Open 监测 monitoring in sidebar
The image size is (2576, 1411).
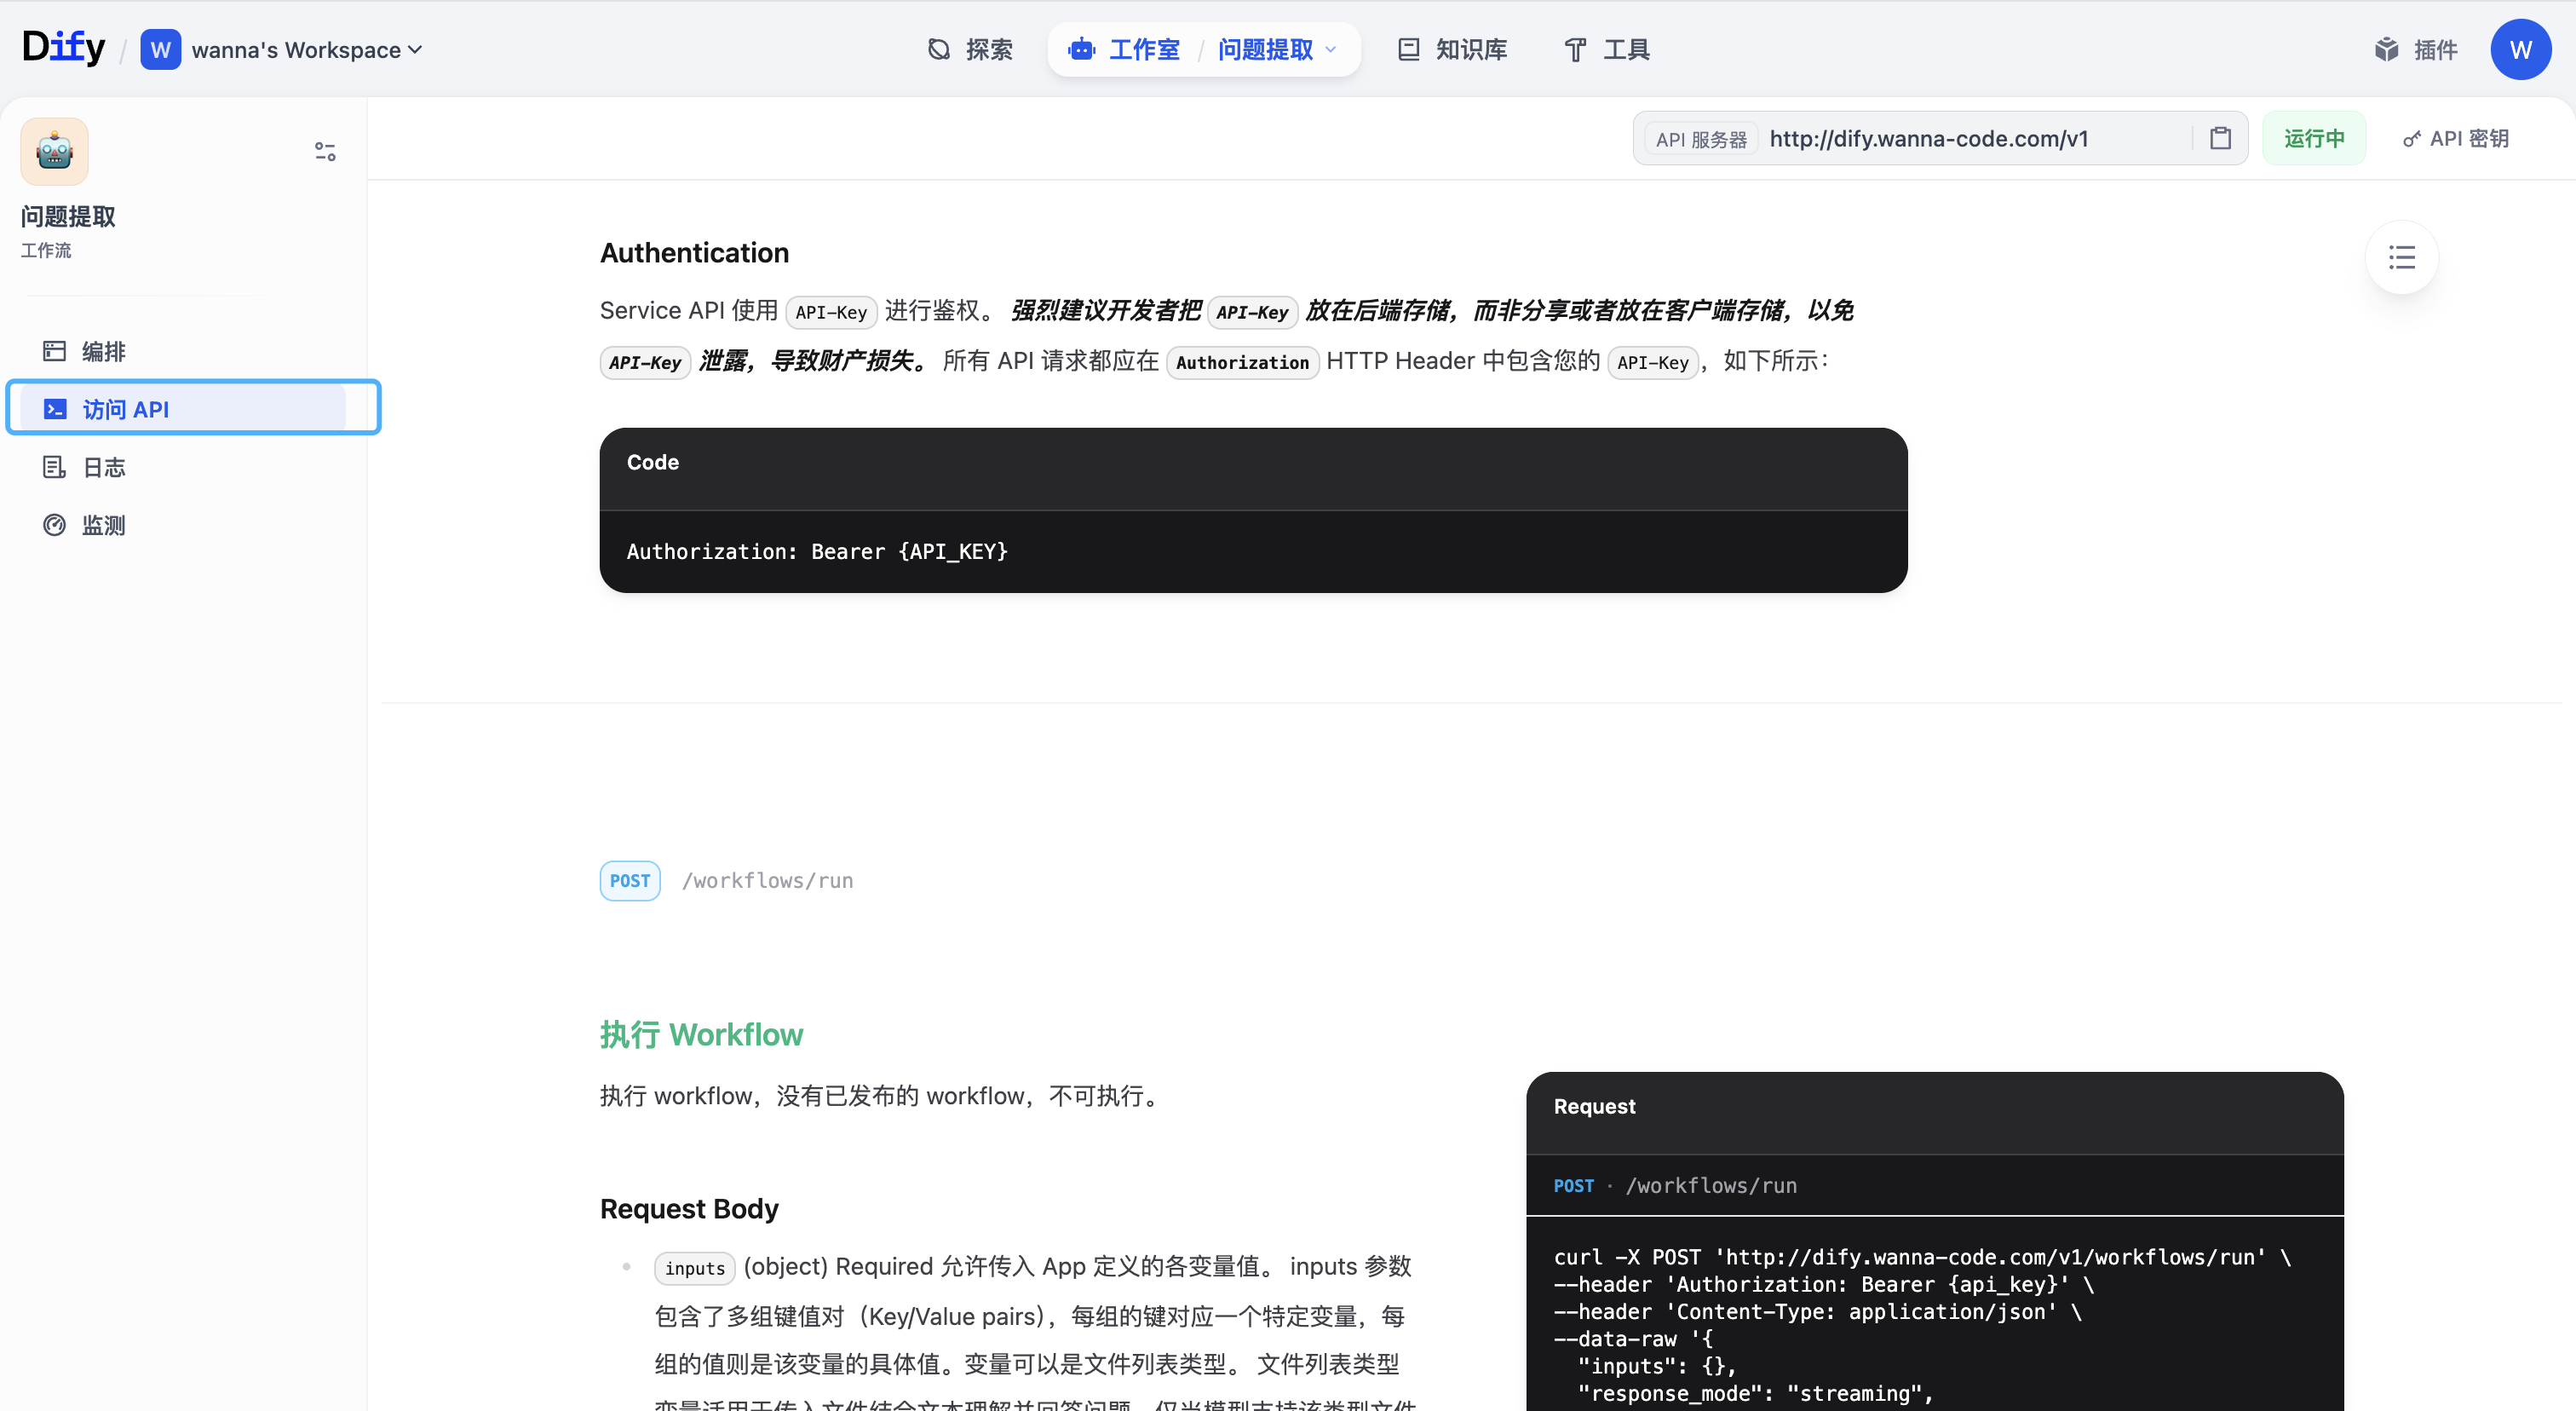[103, 525]
